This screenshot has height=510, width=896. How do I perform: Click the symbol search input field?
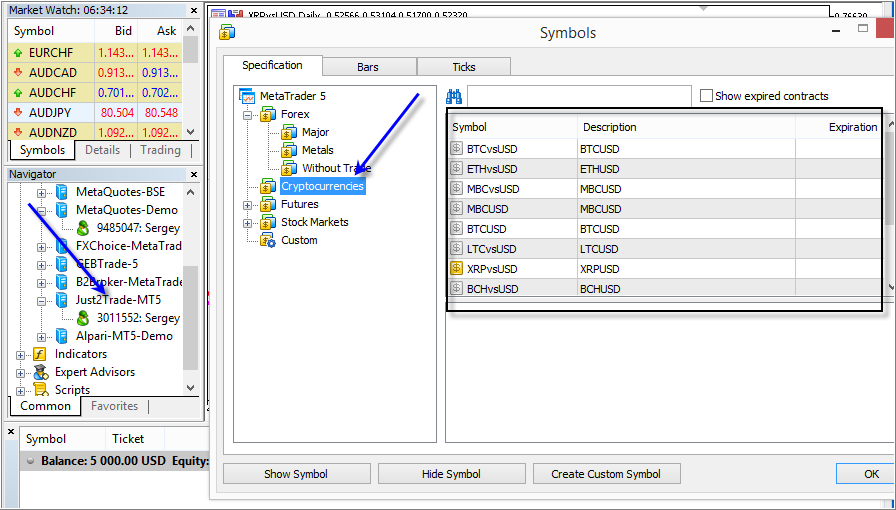pyautogui.click(x=579, y=95)
